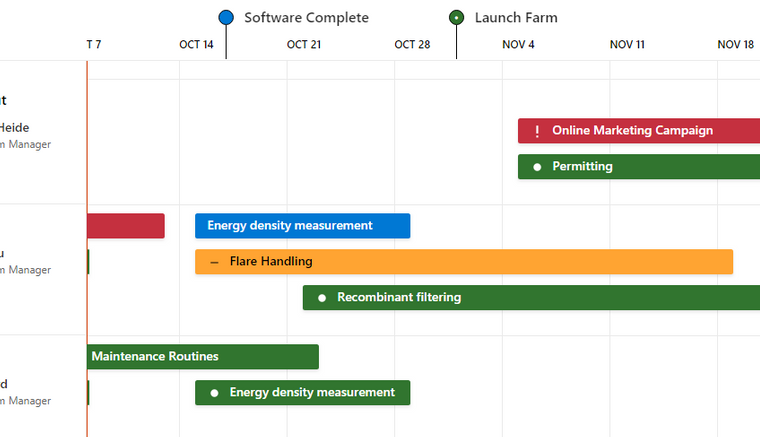Select the NOV 4 date header
Image resolution: width=760 pixels, height=437 pixels.
(x=518, y=45)
